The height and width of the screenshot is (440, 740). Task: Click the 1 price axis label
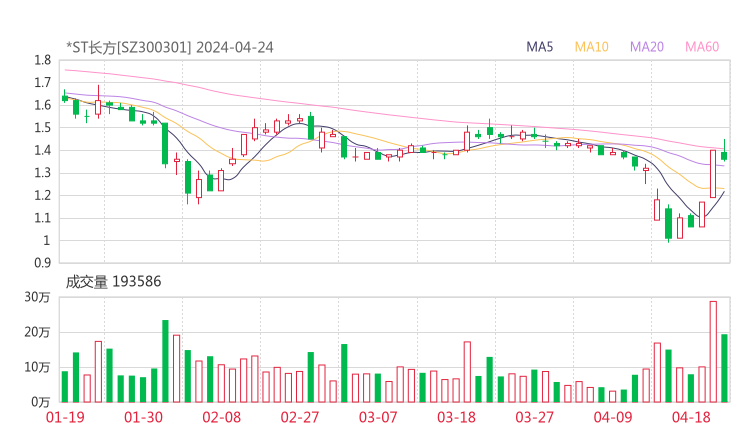coord(46,240)
